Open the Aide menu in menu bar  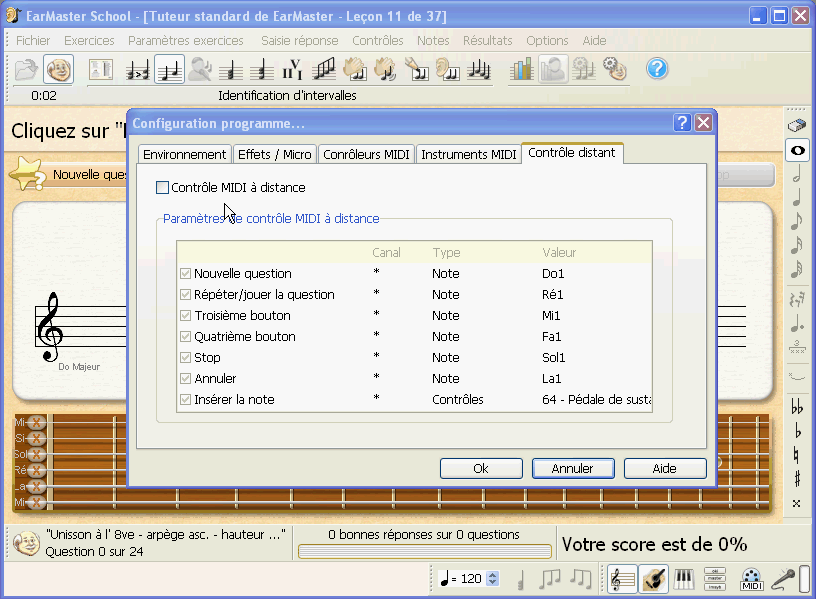pyautogui.click(x=594, y=41)
